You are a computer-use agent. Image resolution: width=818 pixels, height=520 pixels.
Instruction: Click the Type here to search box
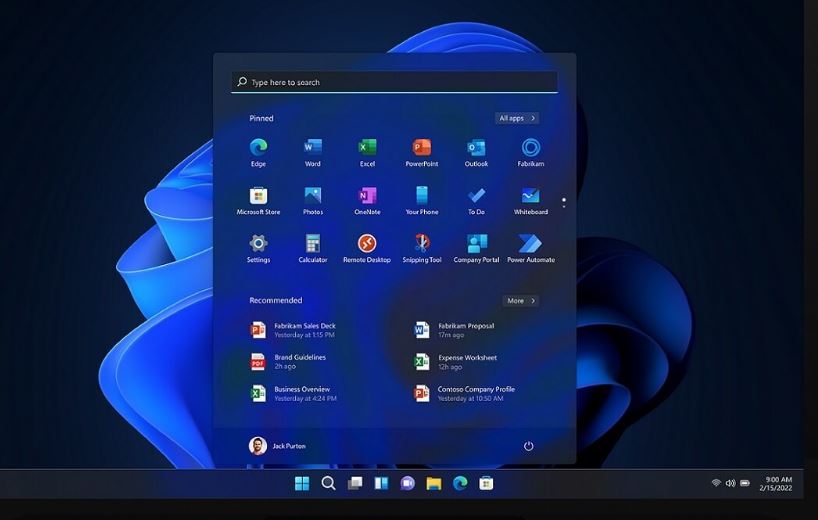(394, 82)
